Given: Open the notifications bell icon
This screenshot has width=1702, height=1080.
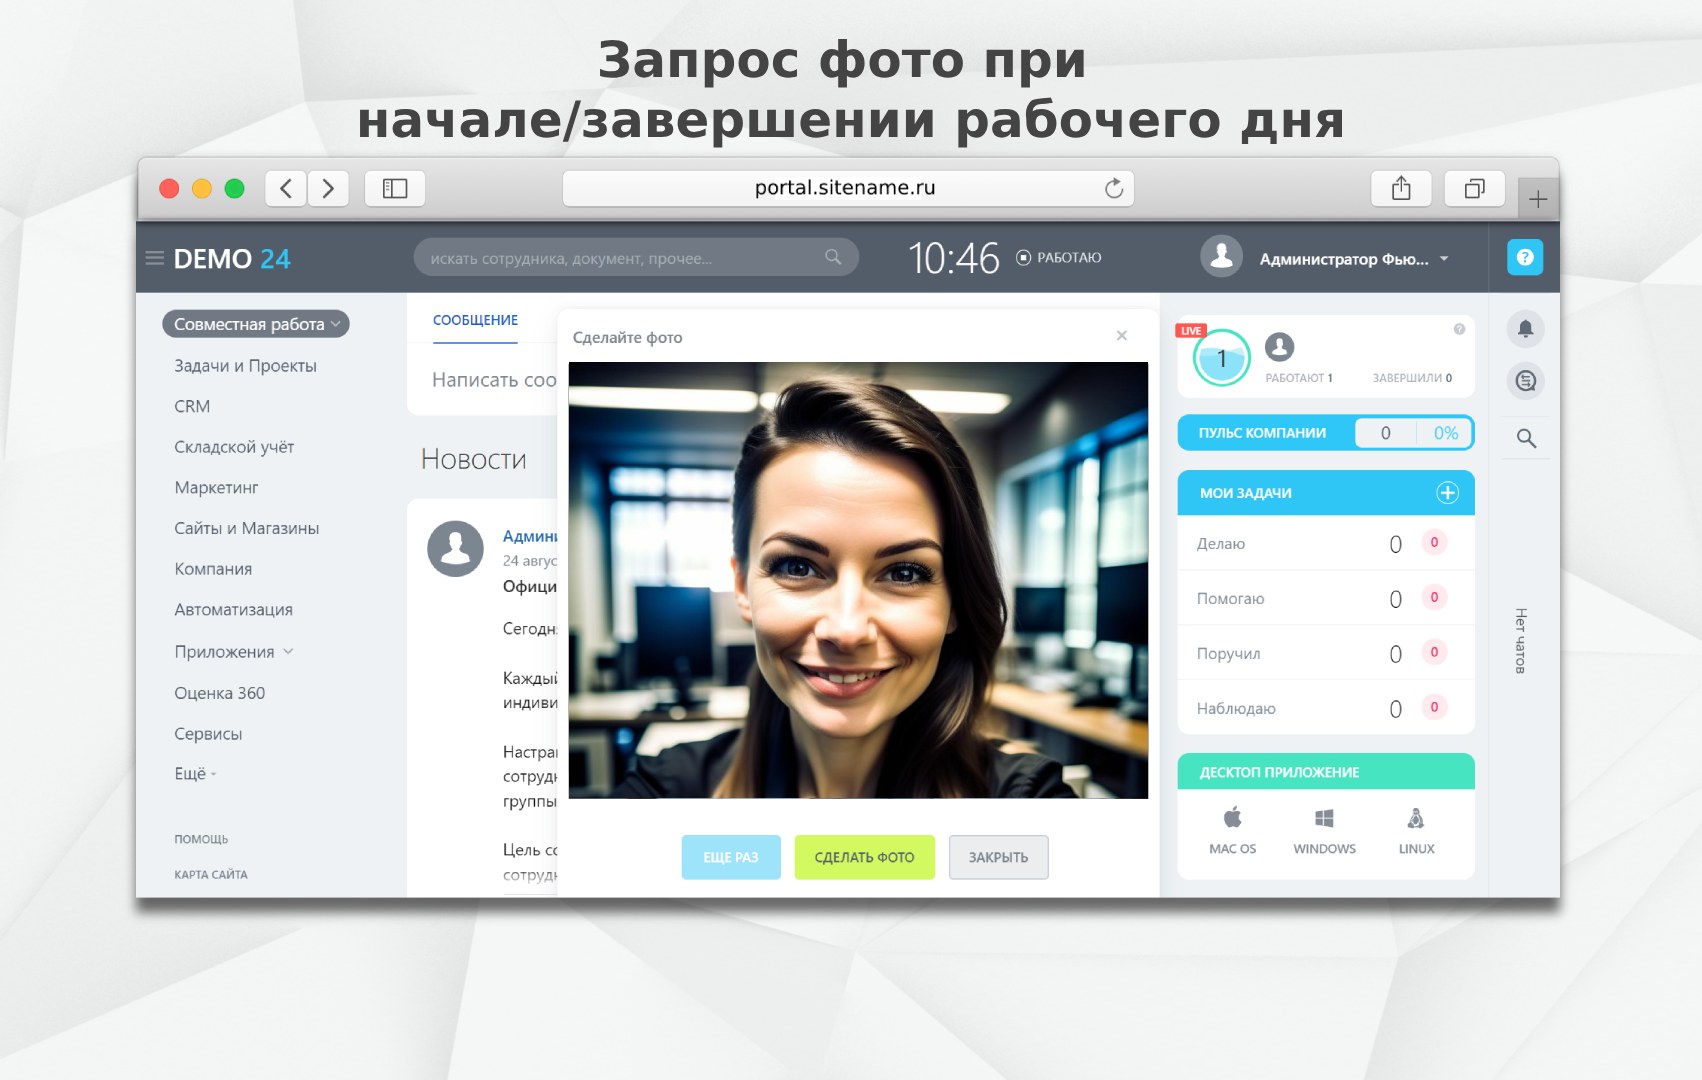Looking at the screenshot, I should (1525, 329).
